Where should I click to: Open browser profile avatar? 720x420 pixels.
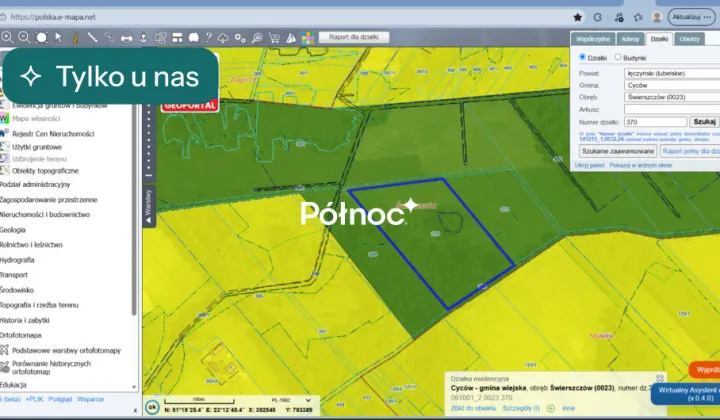point(657,17)
